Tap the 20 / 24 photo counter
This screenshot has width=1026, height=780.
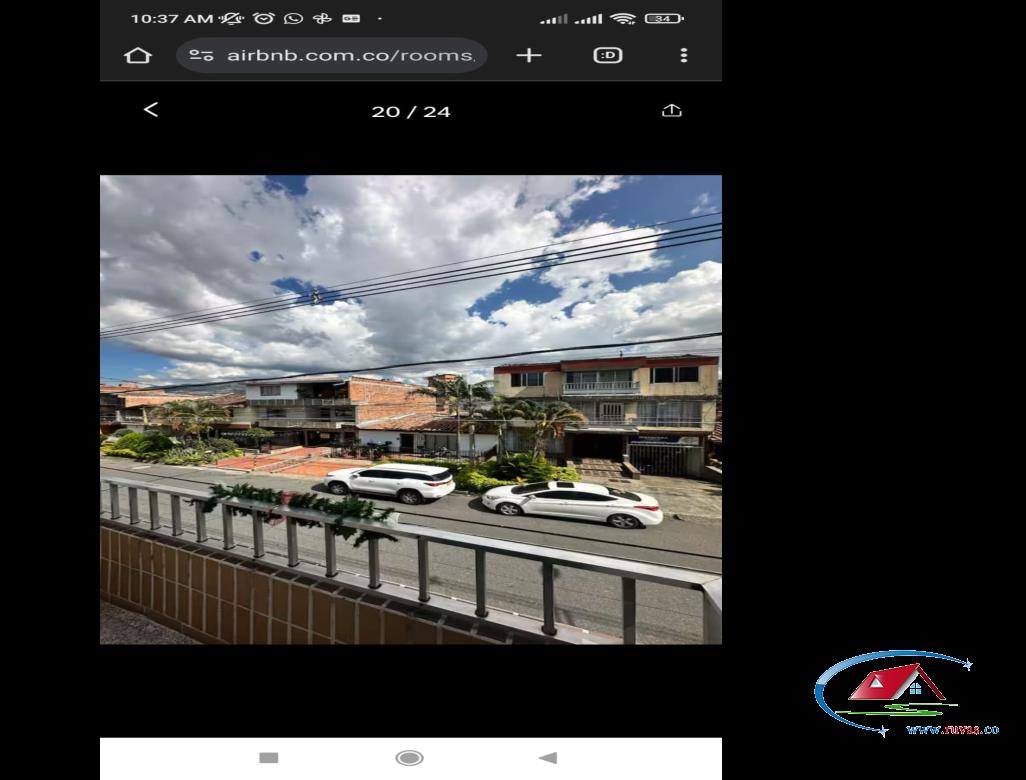click(411, 112)
